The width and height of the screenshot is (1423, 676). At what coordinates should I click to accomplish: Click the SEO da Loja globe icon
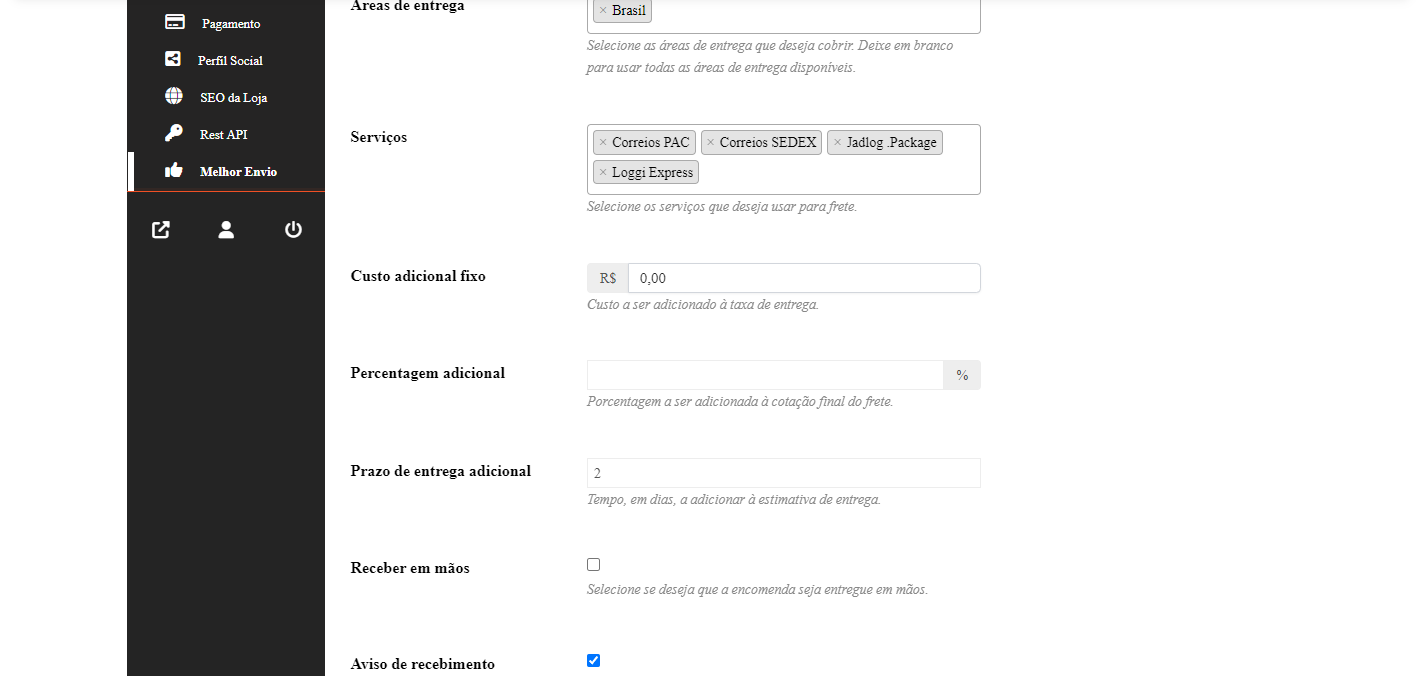tap(174, 96)
